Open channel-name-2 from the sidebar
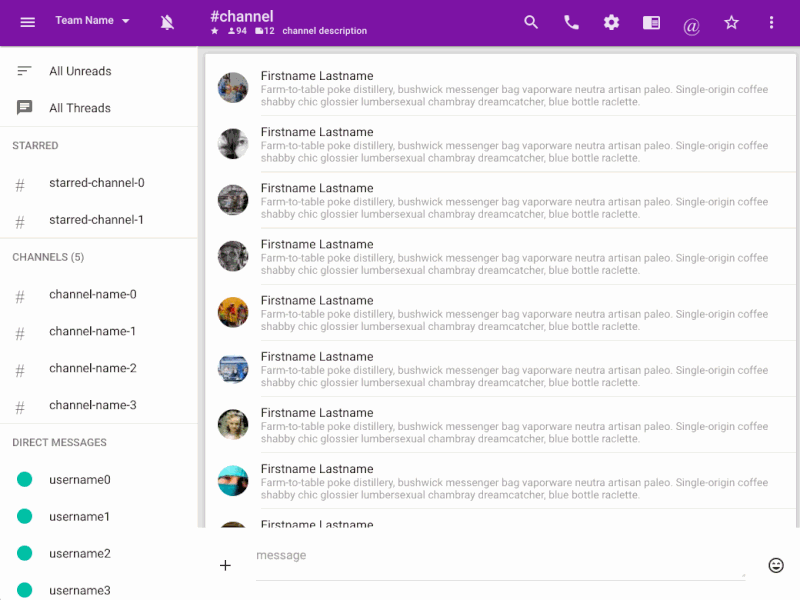Viewport: 800px width, 600px height. [x=92, y=368]
